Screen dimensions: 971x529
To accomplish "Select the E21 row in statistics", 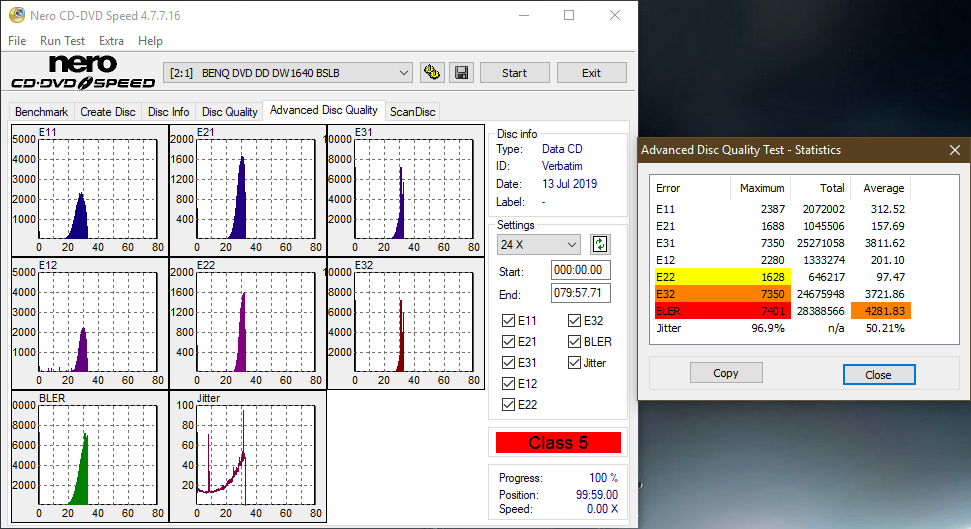I will coord(783,226).
